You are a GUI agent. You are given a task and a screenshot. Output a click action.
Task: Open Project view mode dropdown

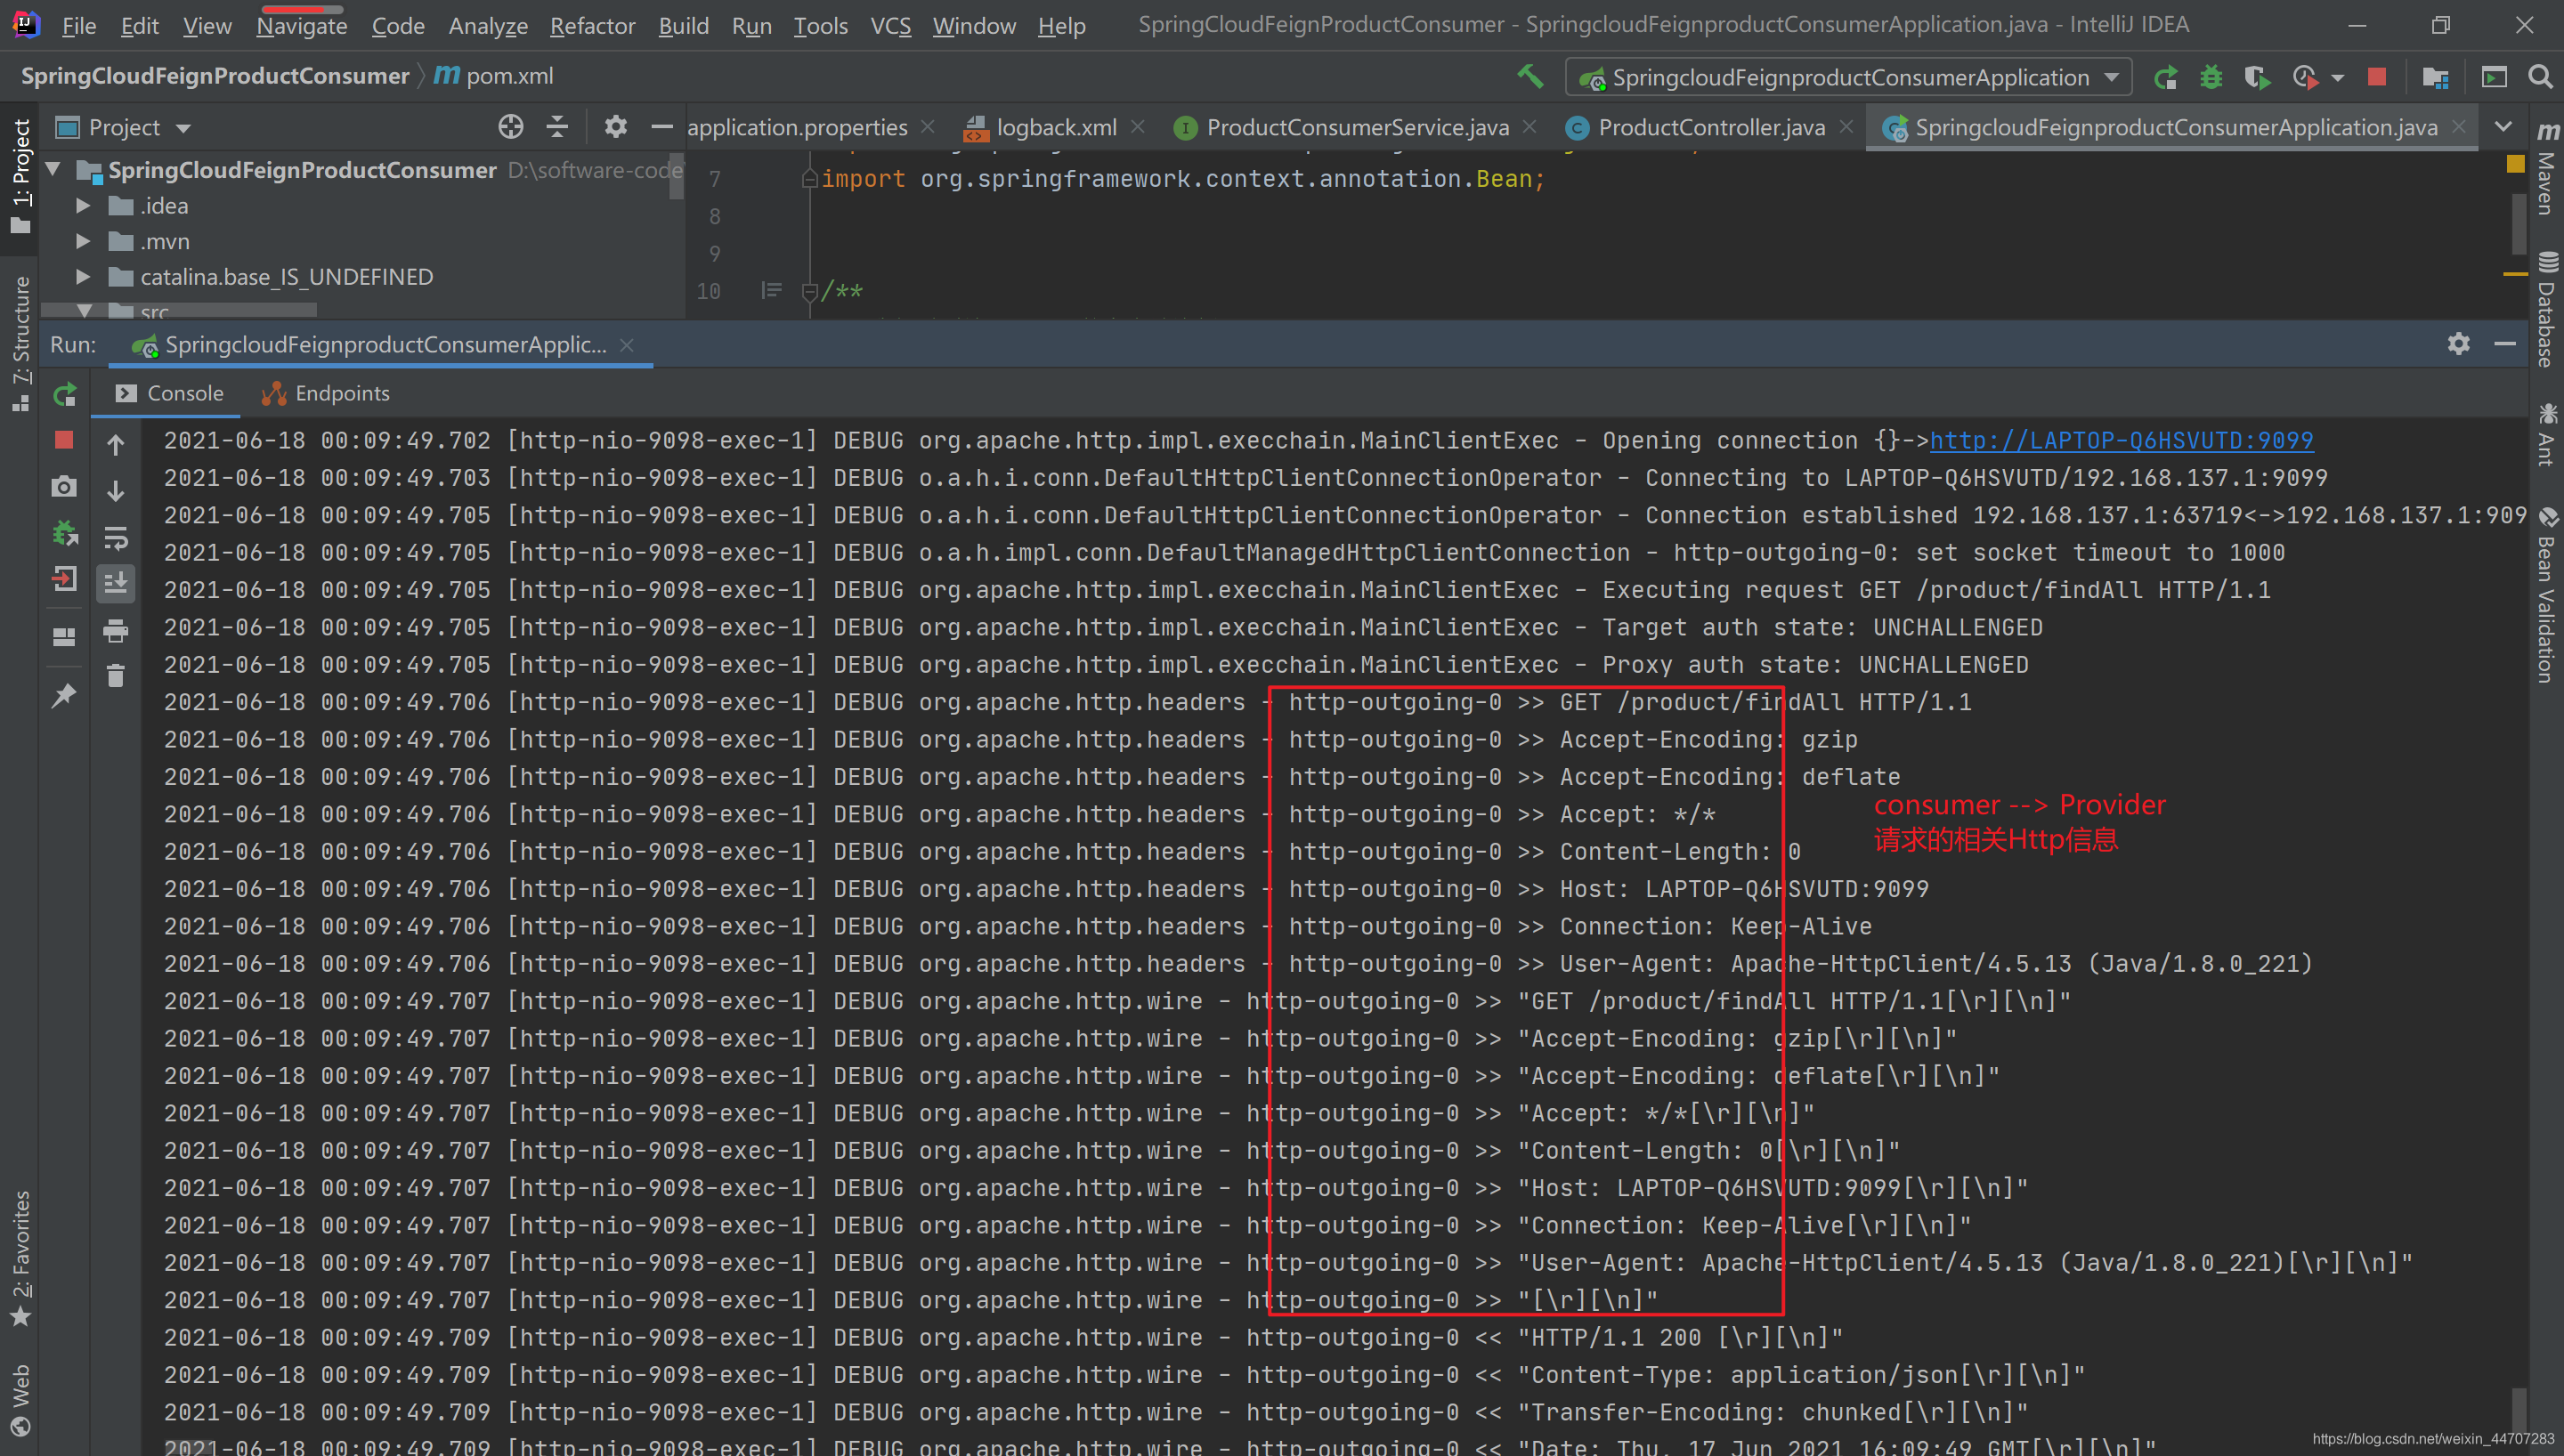pos(184,128)
